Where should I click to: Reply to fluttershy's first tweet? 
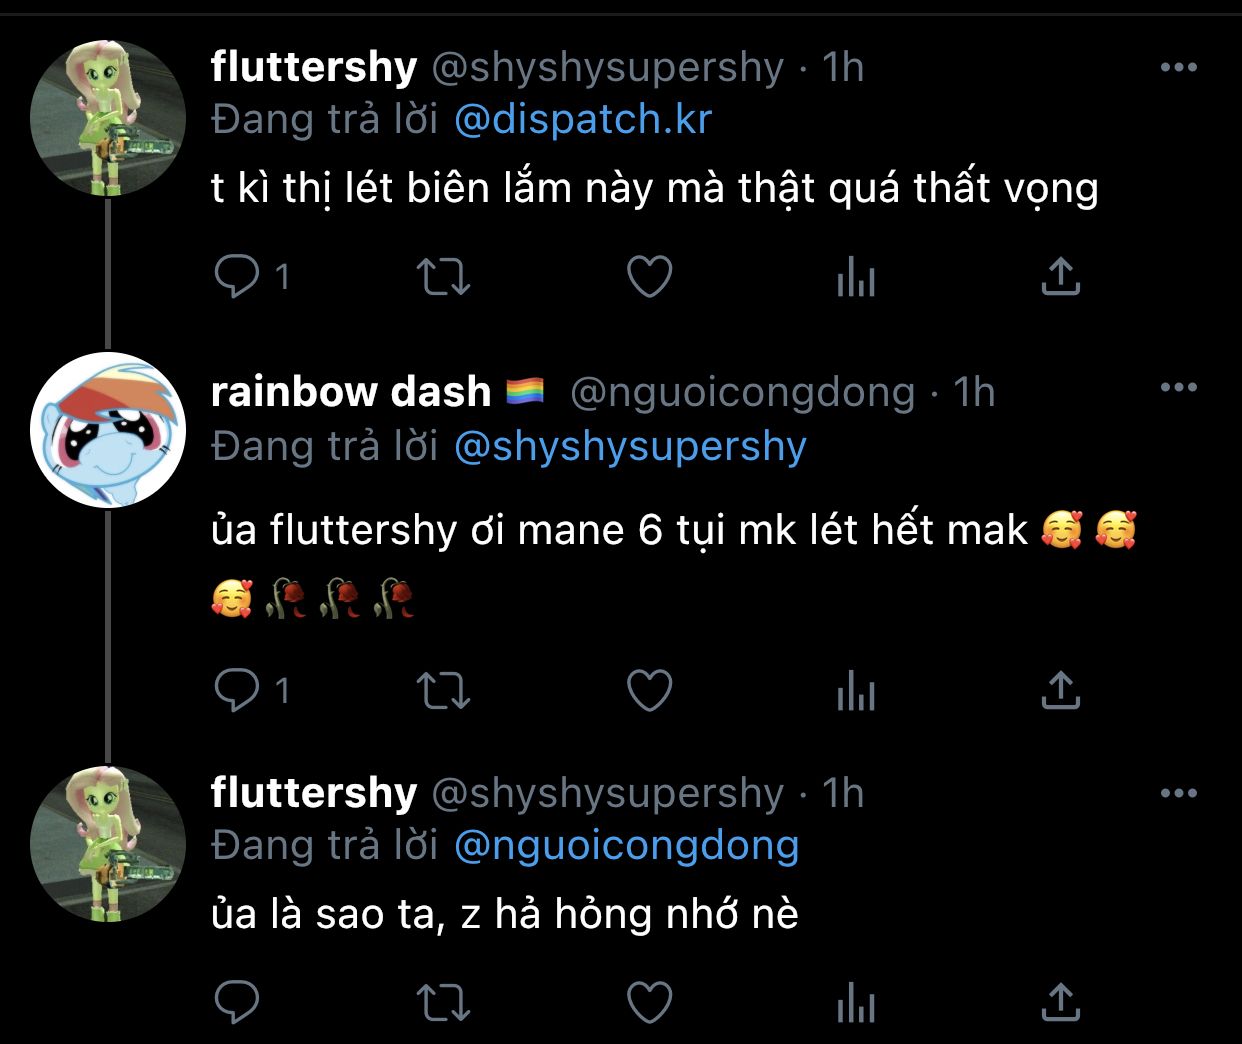[x=237, y=276]
